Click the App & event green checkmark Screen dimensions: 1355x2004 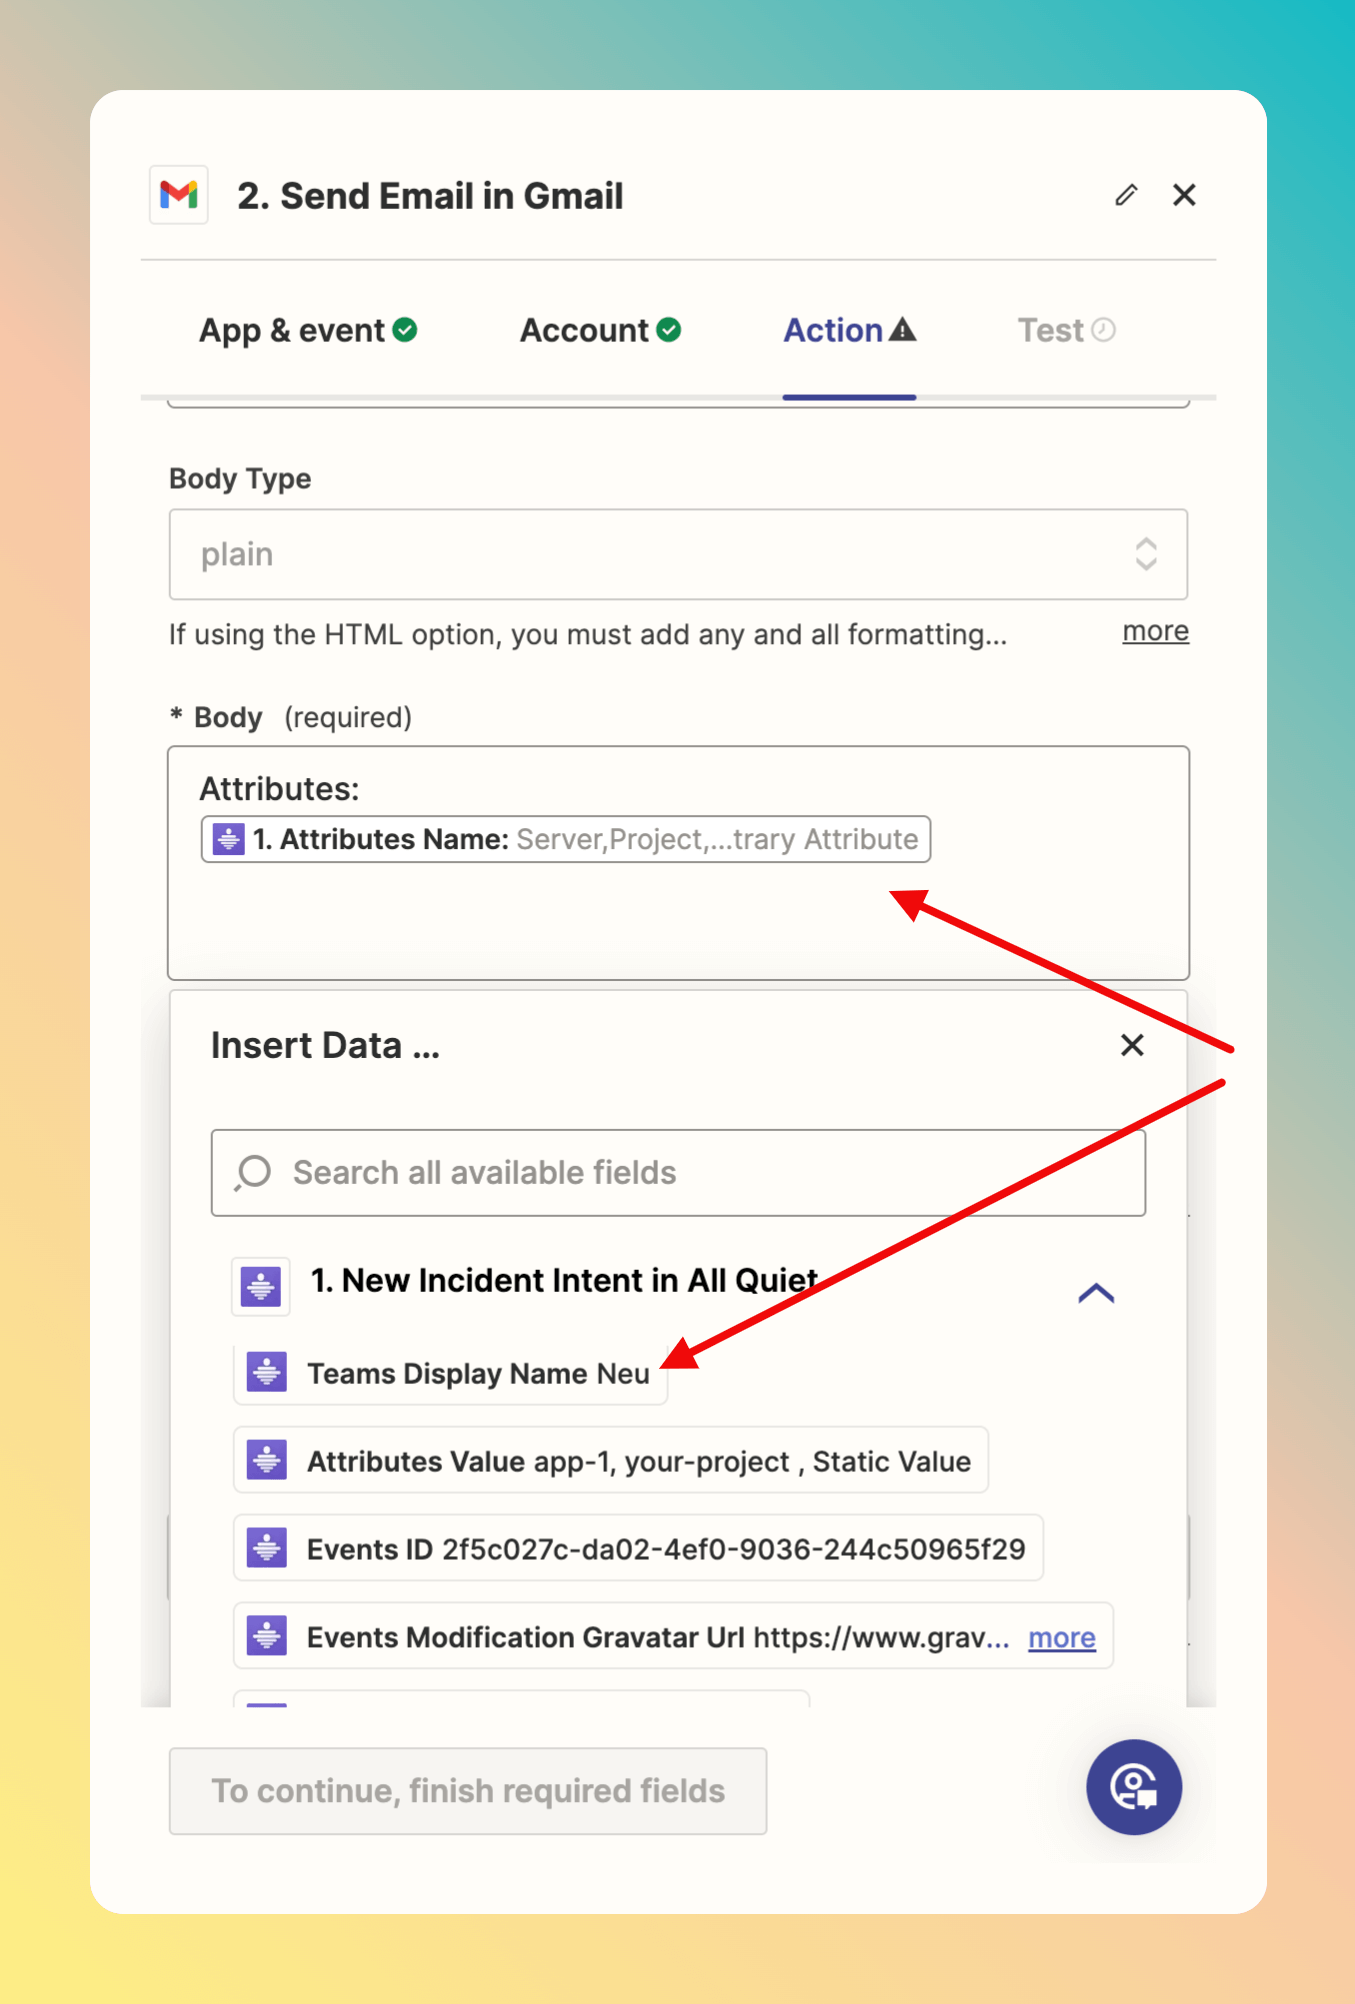tap(405, 329)
